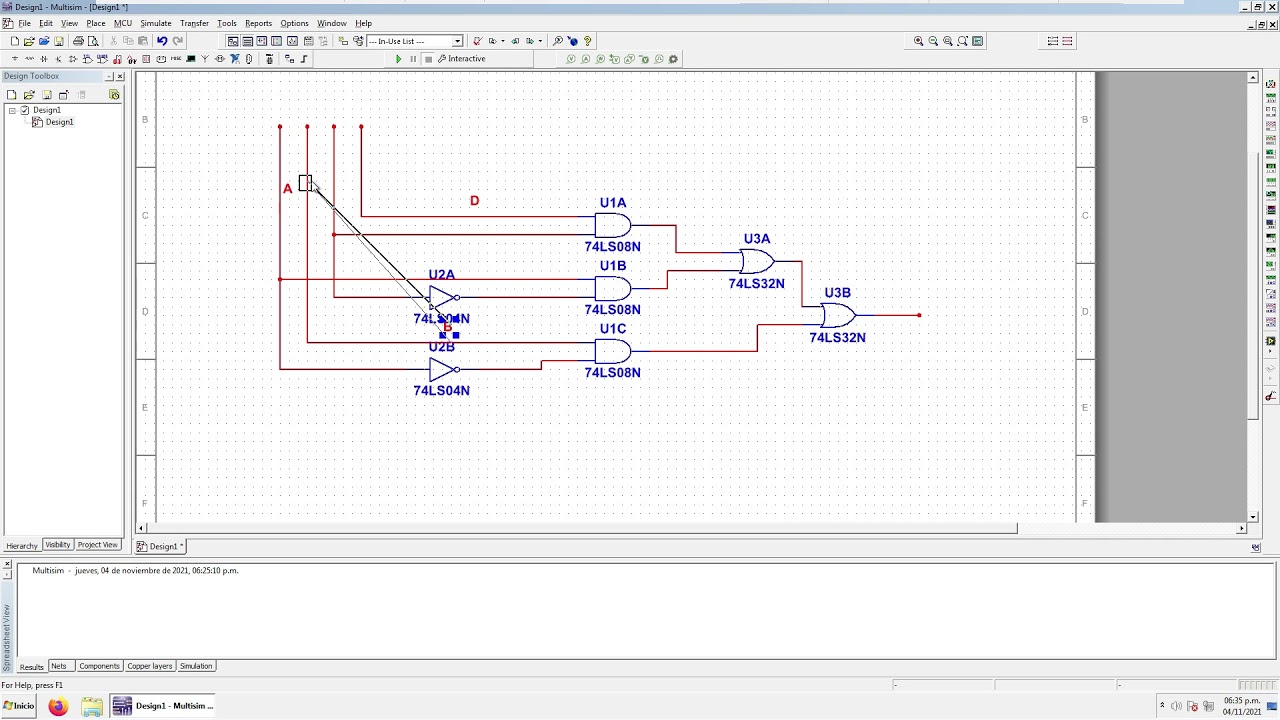The height and width of the screenshot is (720, 1280).
Task: Open the Copper layers tab
Action: coord(150,666)
